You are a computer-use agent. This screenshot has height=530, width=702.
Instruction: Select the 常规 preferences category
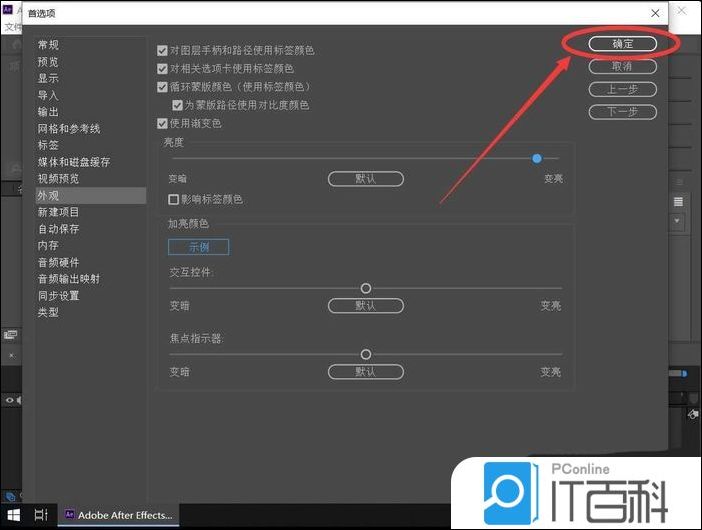pos(48,45)
